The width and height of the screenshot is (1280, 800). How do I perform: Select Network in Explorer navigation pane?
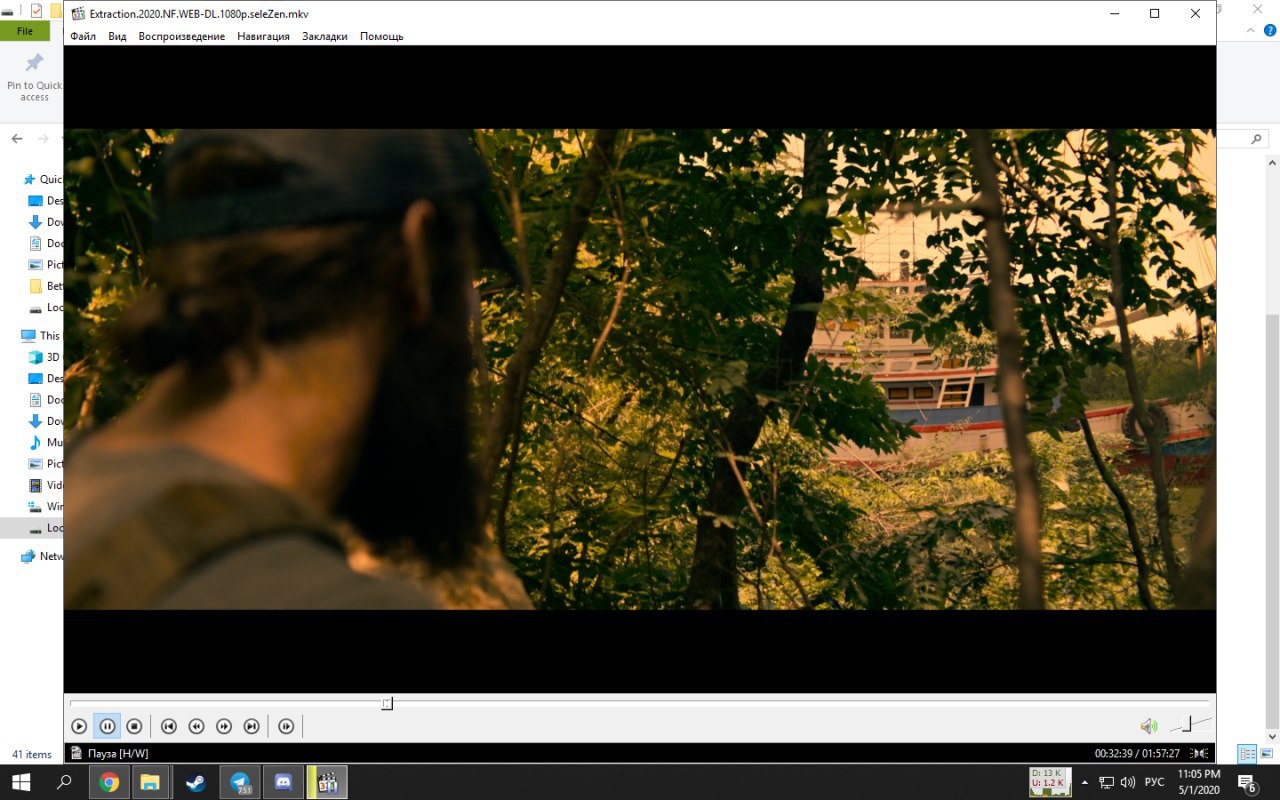[41, 556]
